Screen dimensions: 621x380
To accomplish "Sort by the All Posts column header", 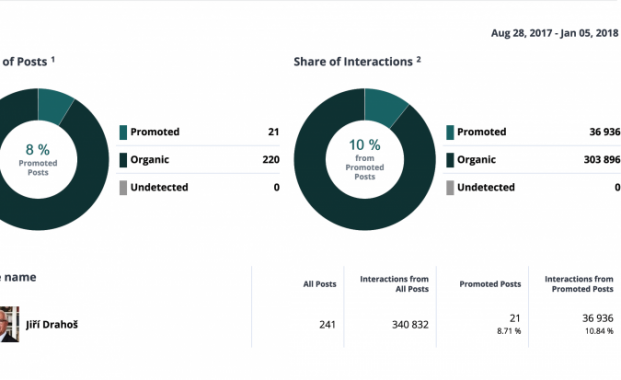I will [x=320, y=284].
